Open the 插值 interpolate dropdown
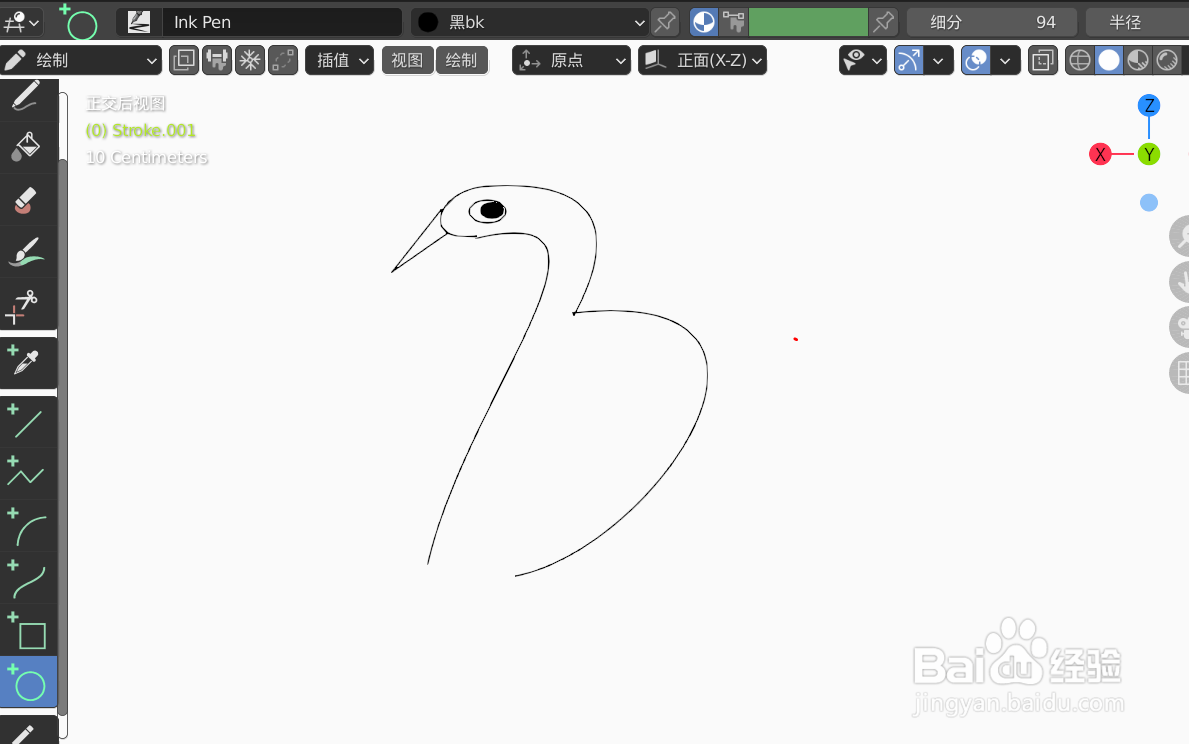 [340, 60]
